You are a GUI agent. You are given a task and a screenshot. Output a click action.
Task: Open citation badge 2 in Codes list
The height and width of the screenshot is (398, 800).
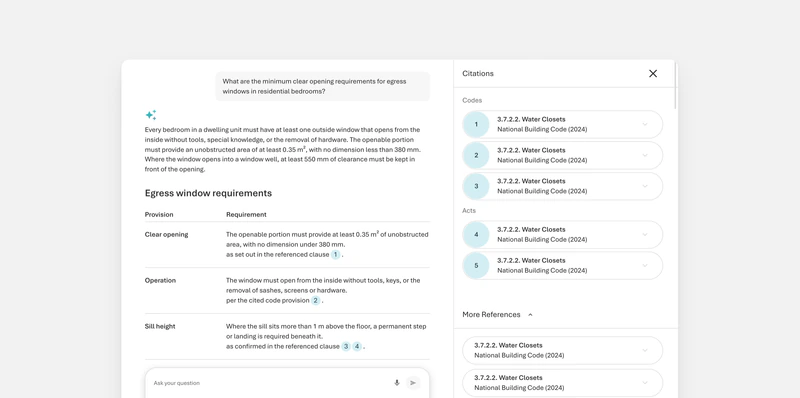coord(476,155)
